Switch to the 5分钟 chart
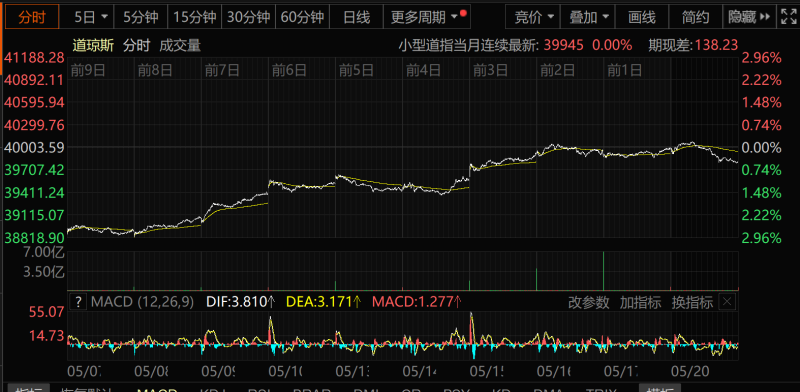 (x=140, y=17)
